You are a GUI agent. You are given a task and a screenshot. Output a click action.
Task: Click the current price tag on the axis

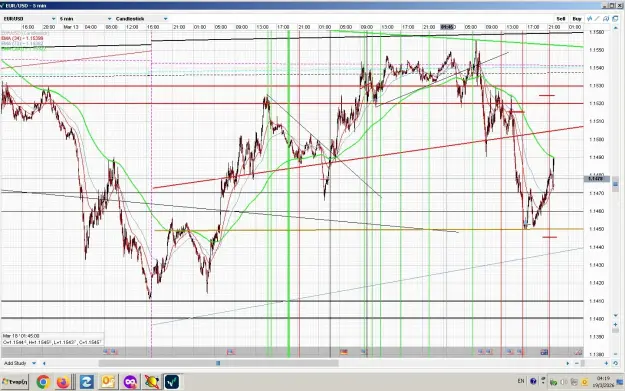click(x=596, y=179)
